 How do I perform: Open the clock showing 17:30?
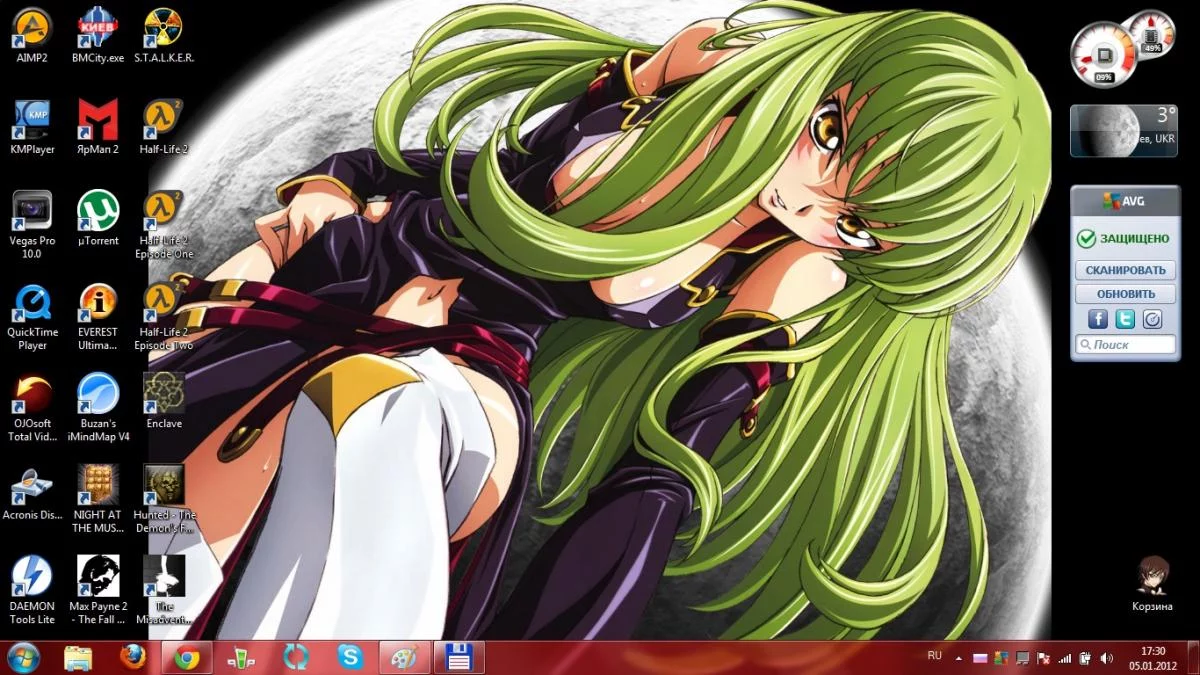click(1152, 658)
